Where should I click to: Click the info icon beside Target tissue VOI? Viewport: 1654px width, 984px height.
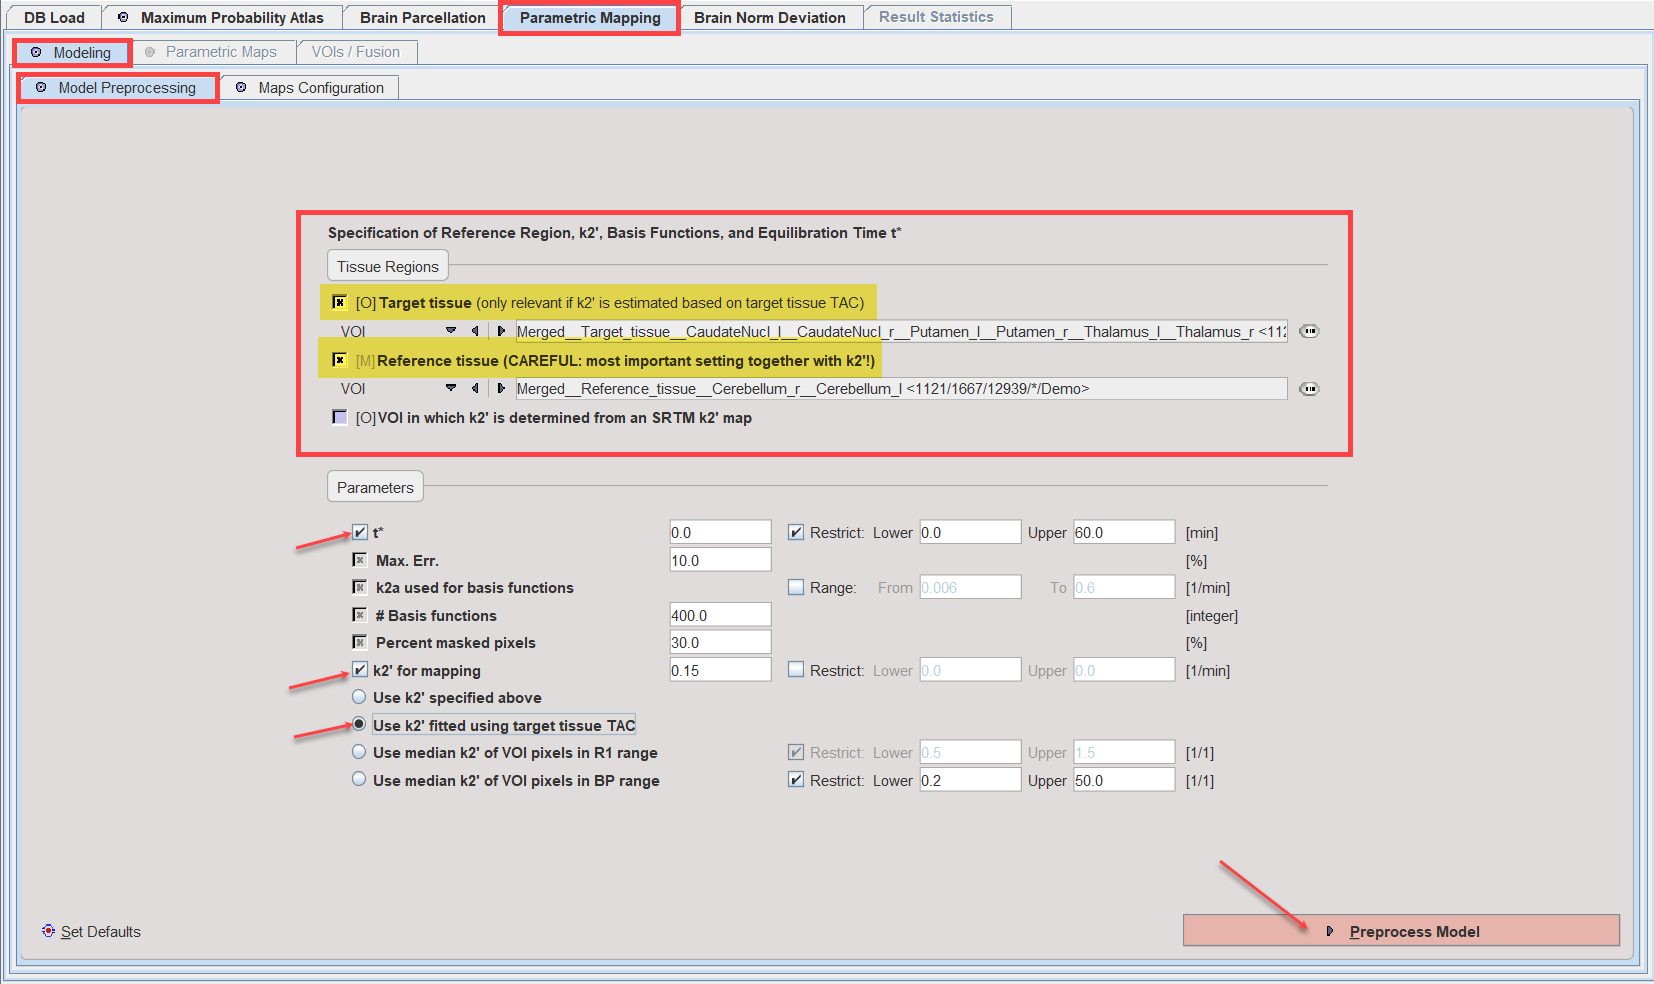click(x=1309, y=331)
